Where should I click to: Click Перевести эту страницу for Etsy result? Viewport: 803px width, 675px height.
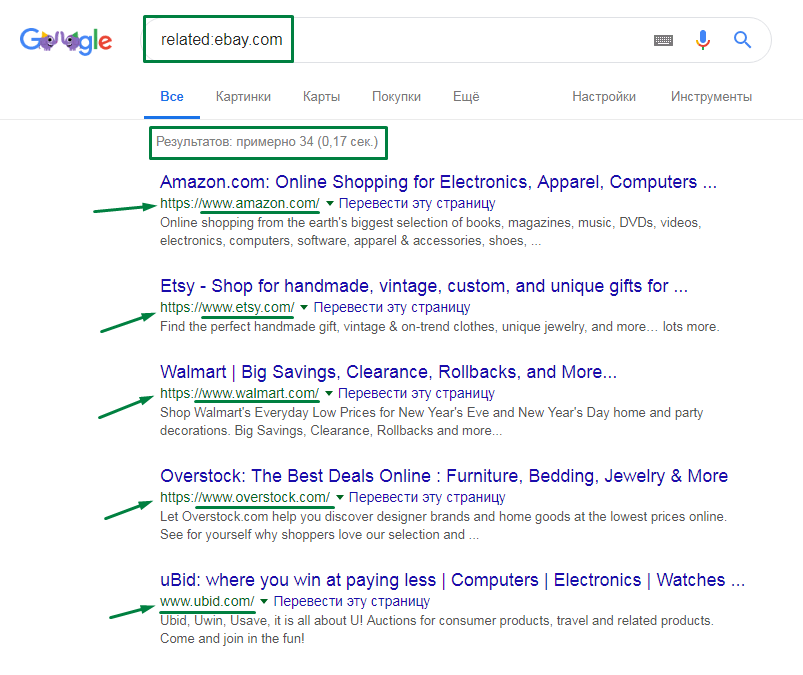pos(392,307)
